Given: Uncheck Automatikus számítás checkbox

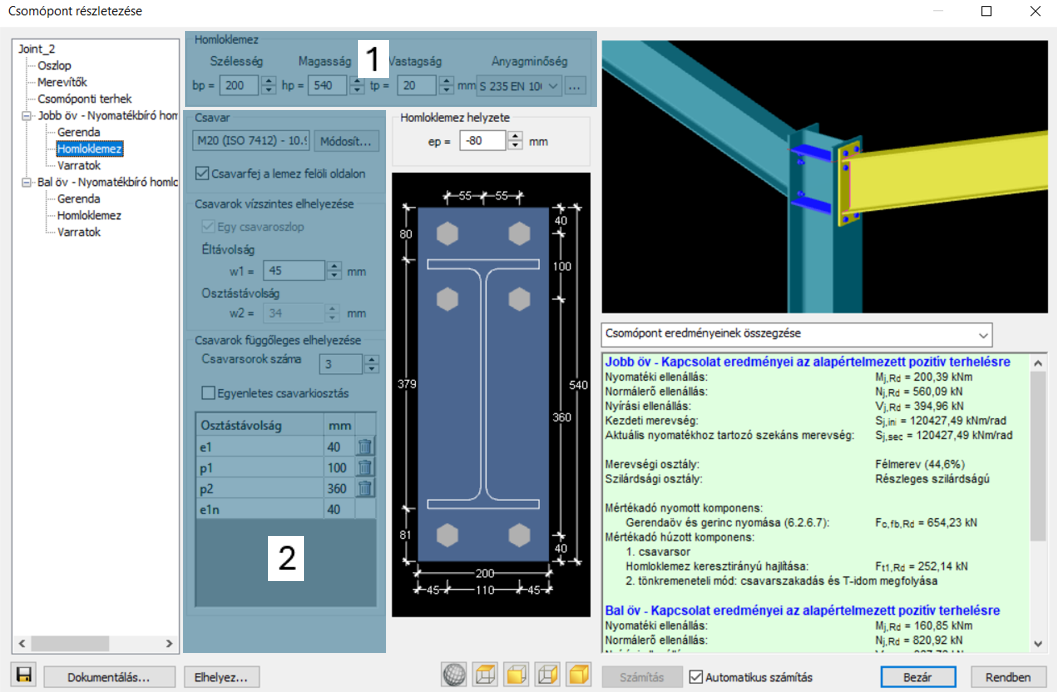Looking at the screenshot, I should 696,677.
